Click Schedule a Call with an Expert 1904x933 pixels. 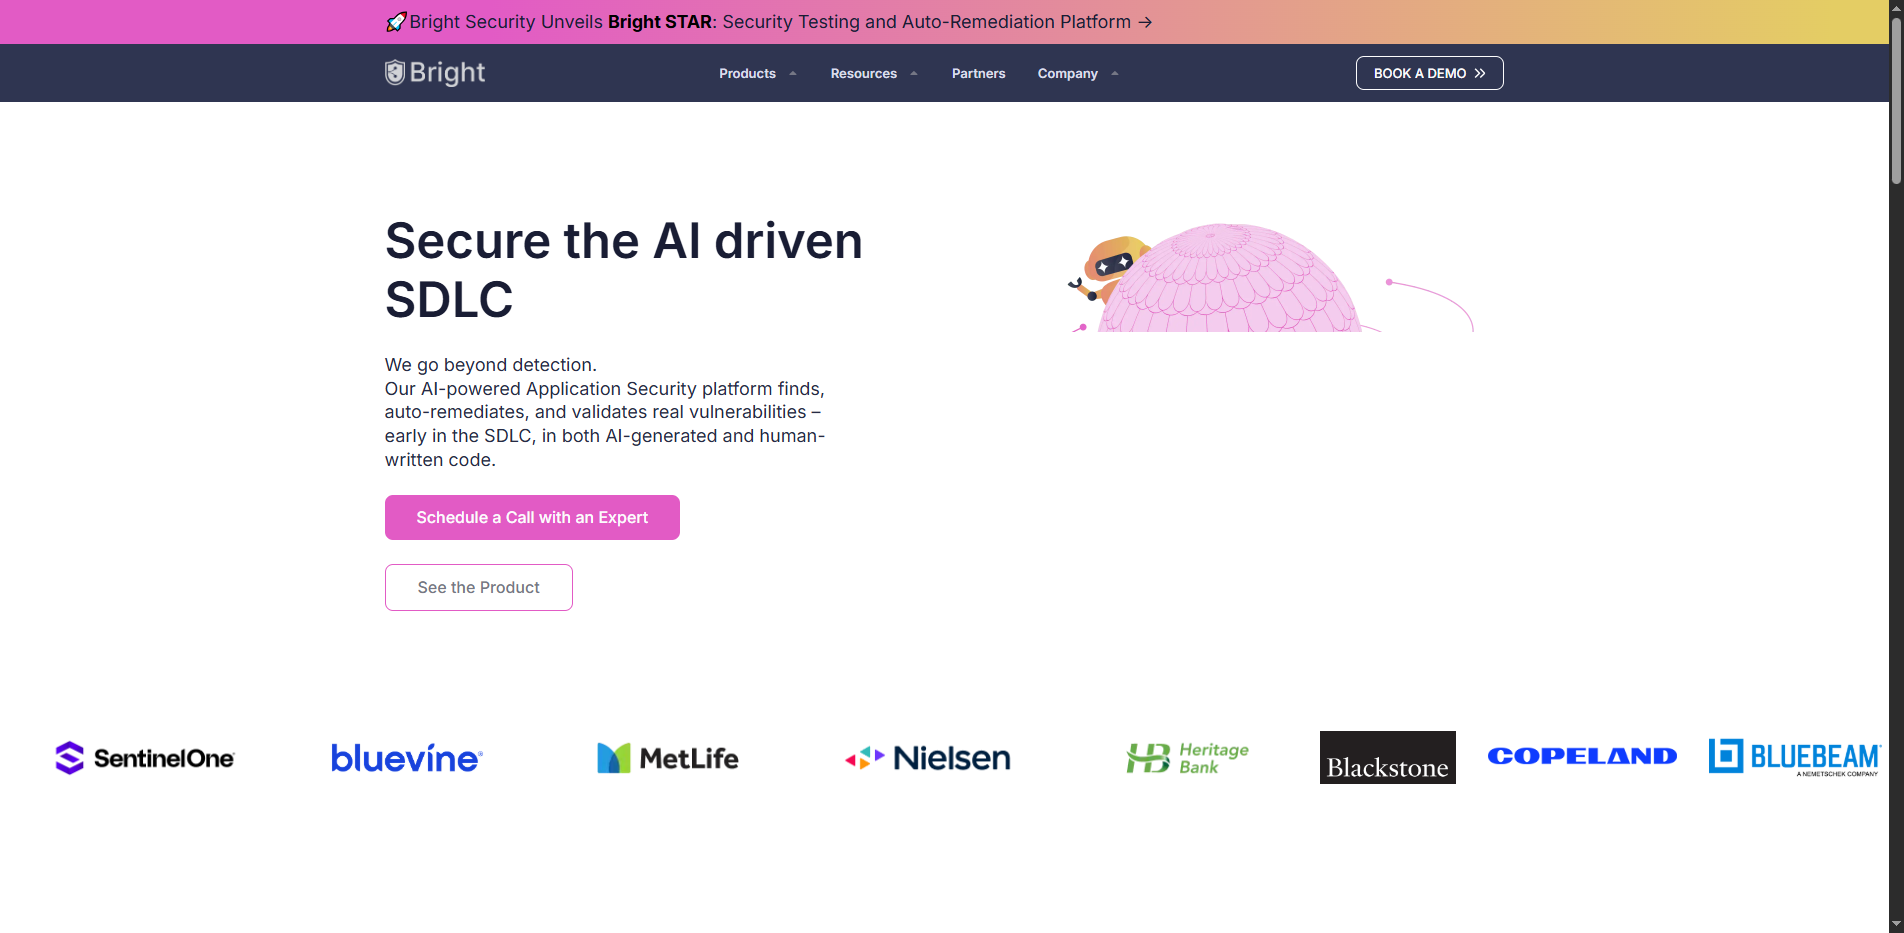click(532, 517)
